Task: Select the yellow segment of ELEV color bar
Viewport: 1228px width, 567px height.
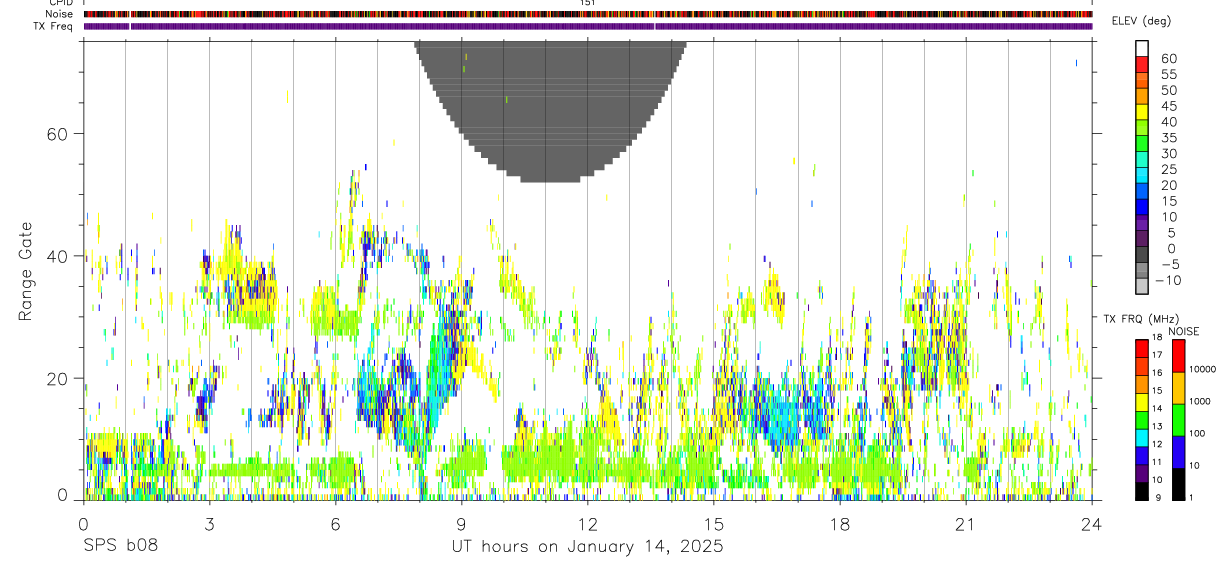Action: pyautogui.click(x=1143, y=111)
